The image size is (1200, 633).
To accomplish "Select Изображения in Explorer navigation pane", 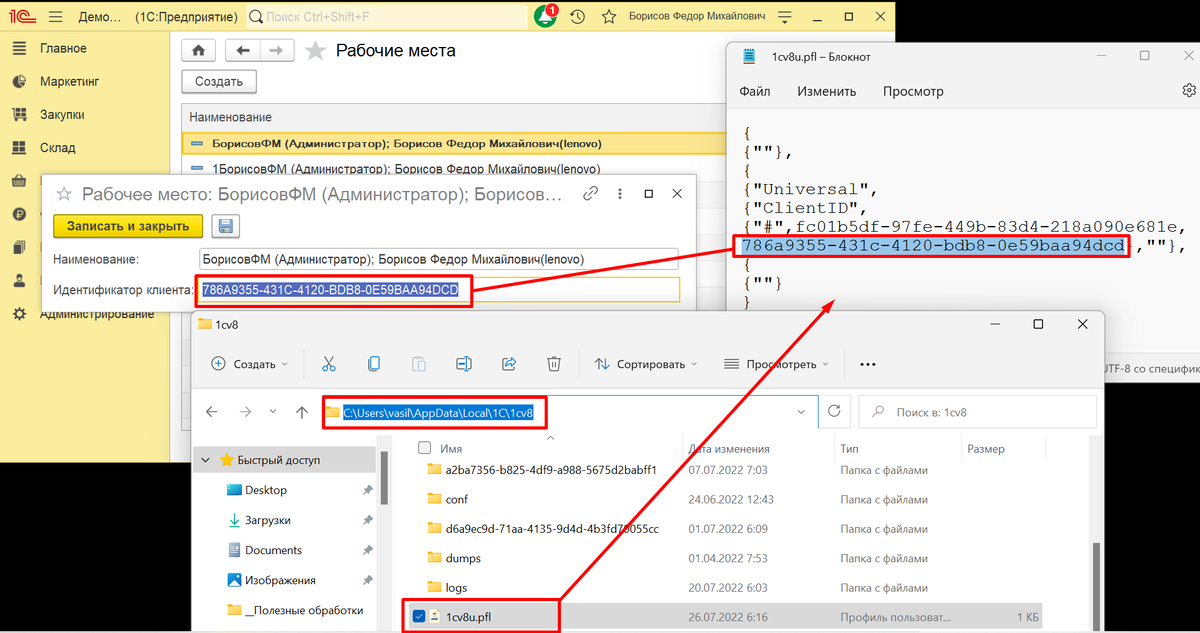I will pos(280,580).
